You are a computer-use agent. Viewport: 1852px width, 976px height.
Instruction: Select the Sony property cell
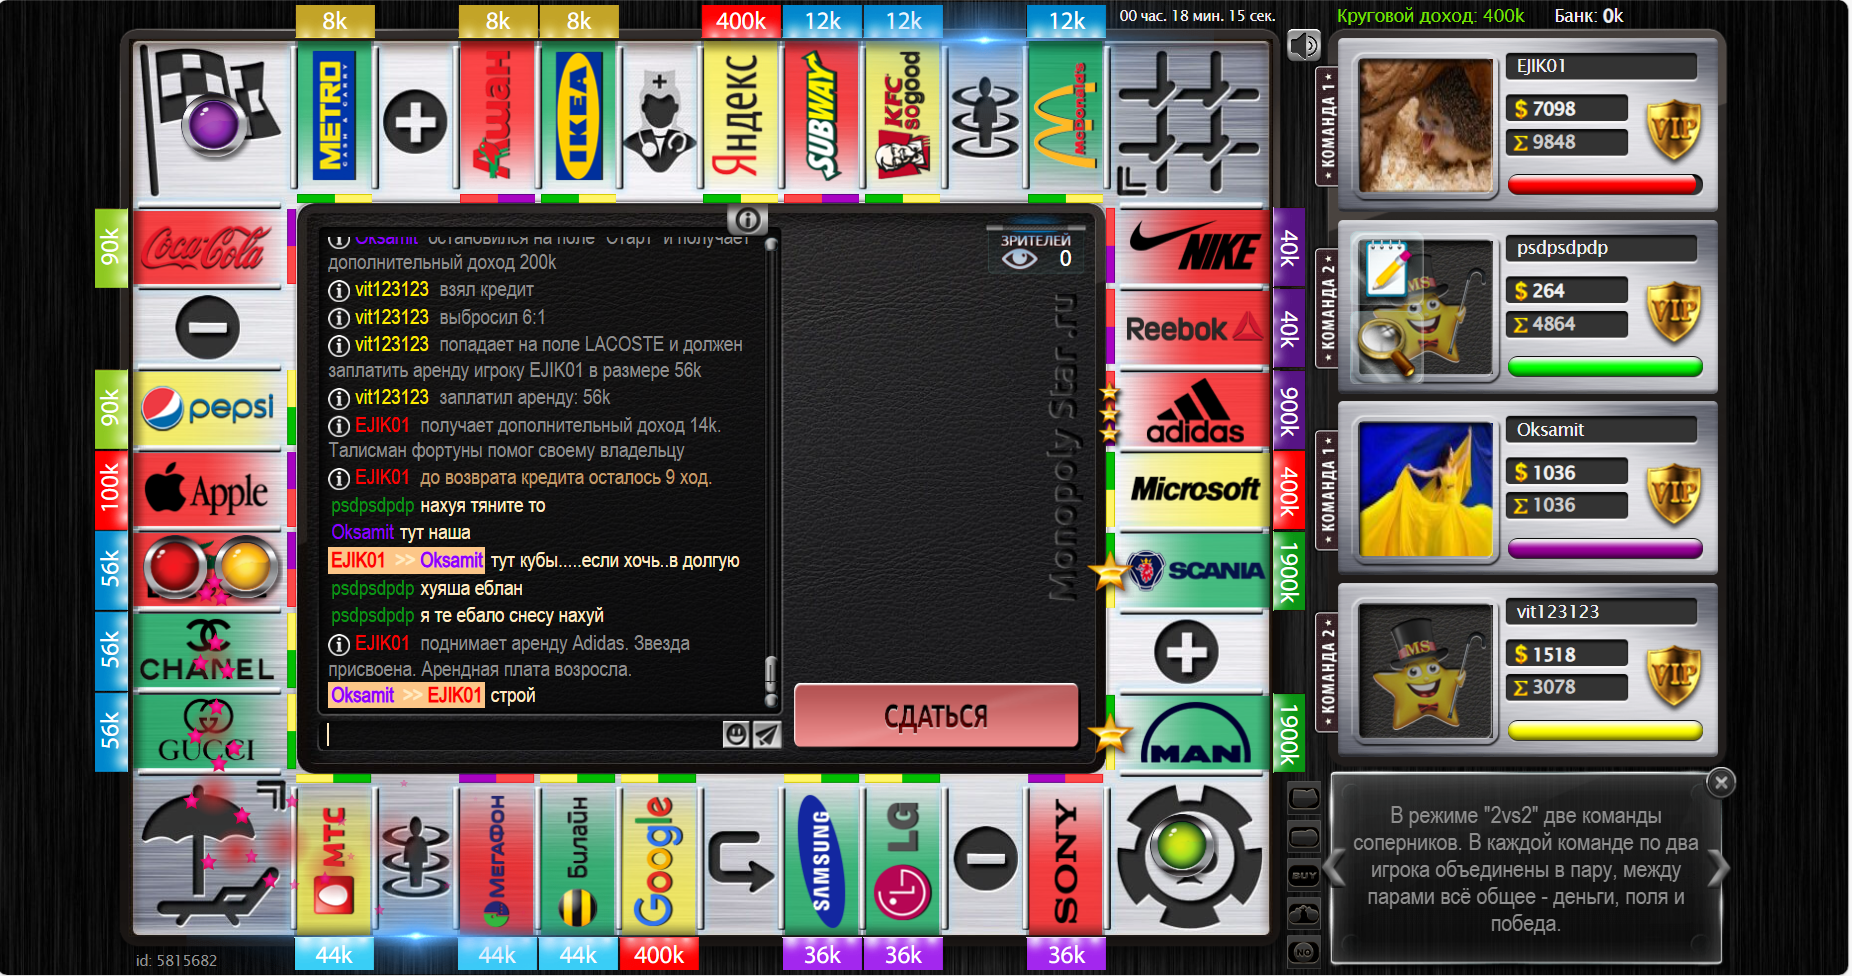pyautogui.click(x=1066, y=861)
